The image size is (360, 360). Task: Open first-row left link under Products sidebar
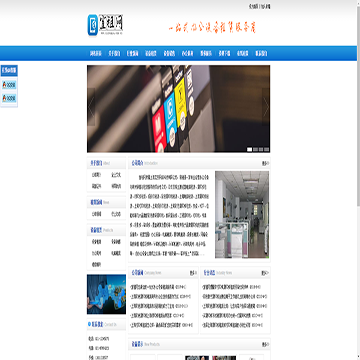point(96,242)
